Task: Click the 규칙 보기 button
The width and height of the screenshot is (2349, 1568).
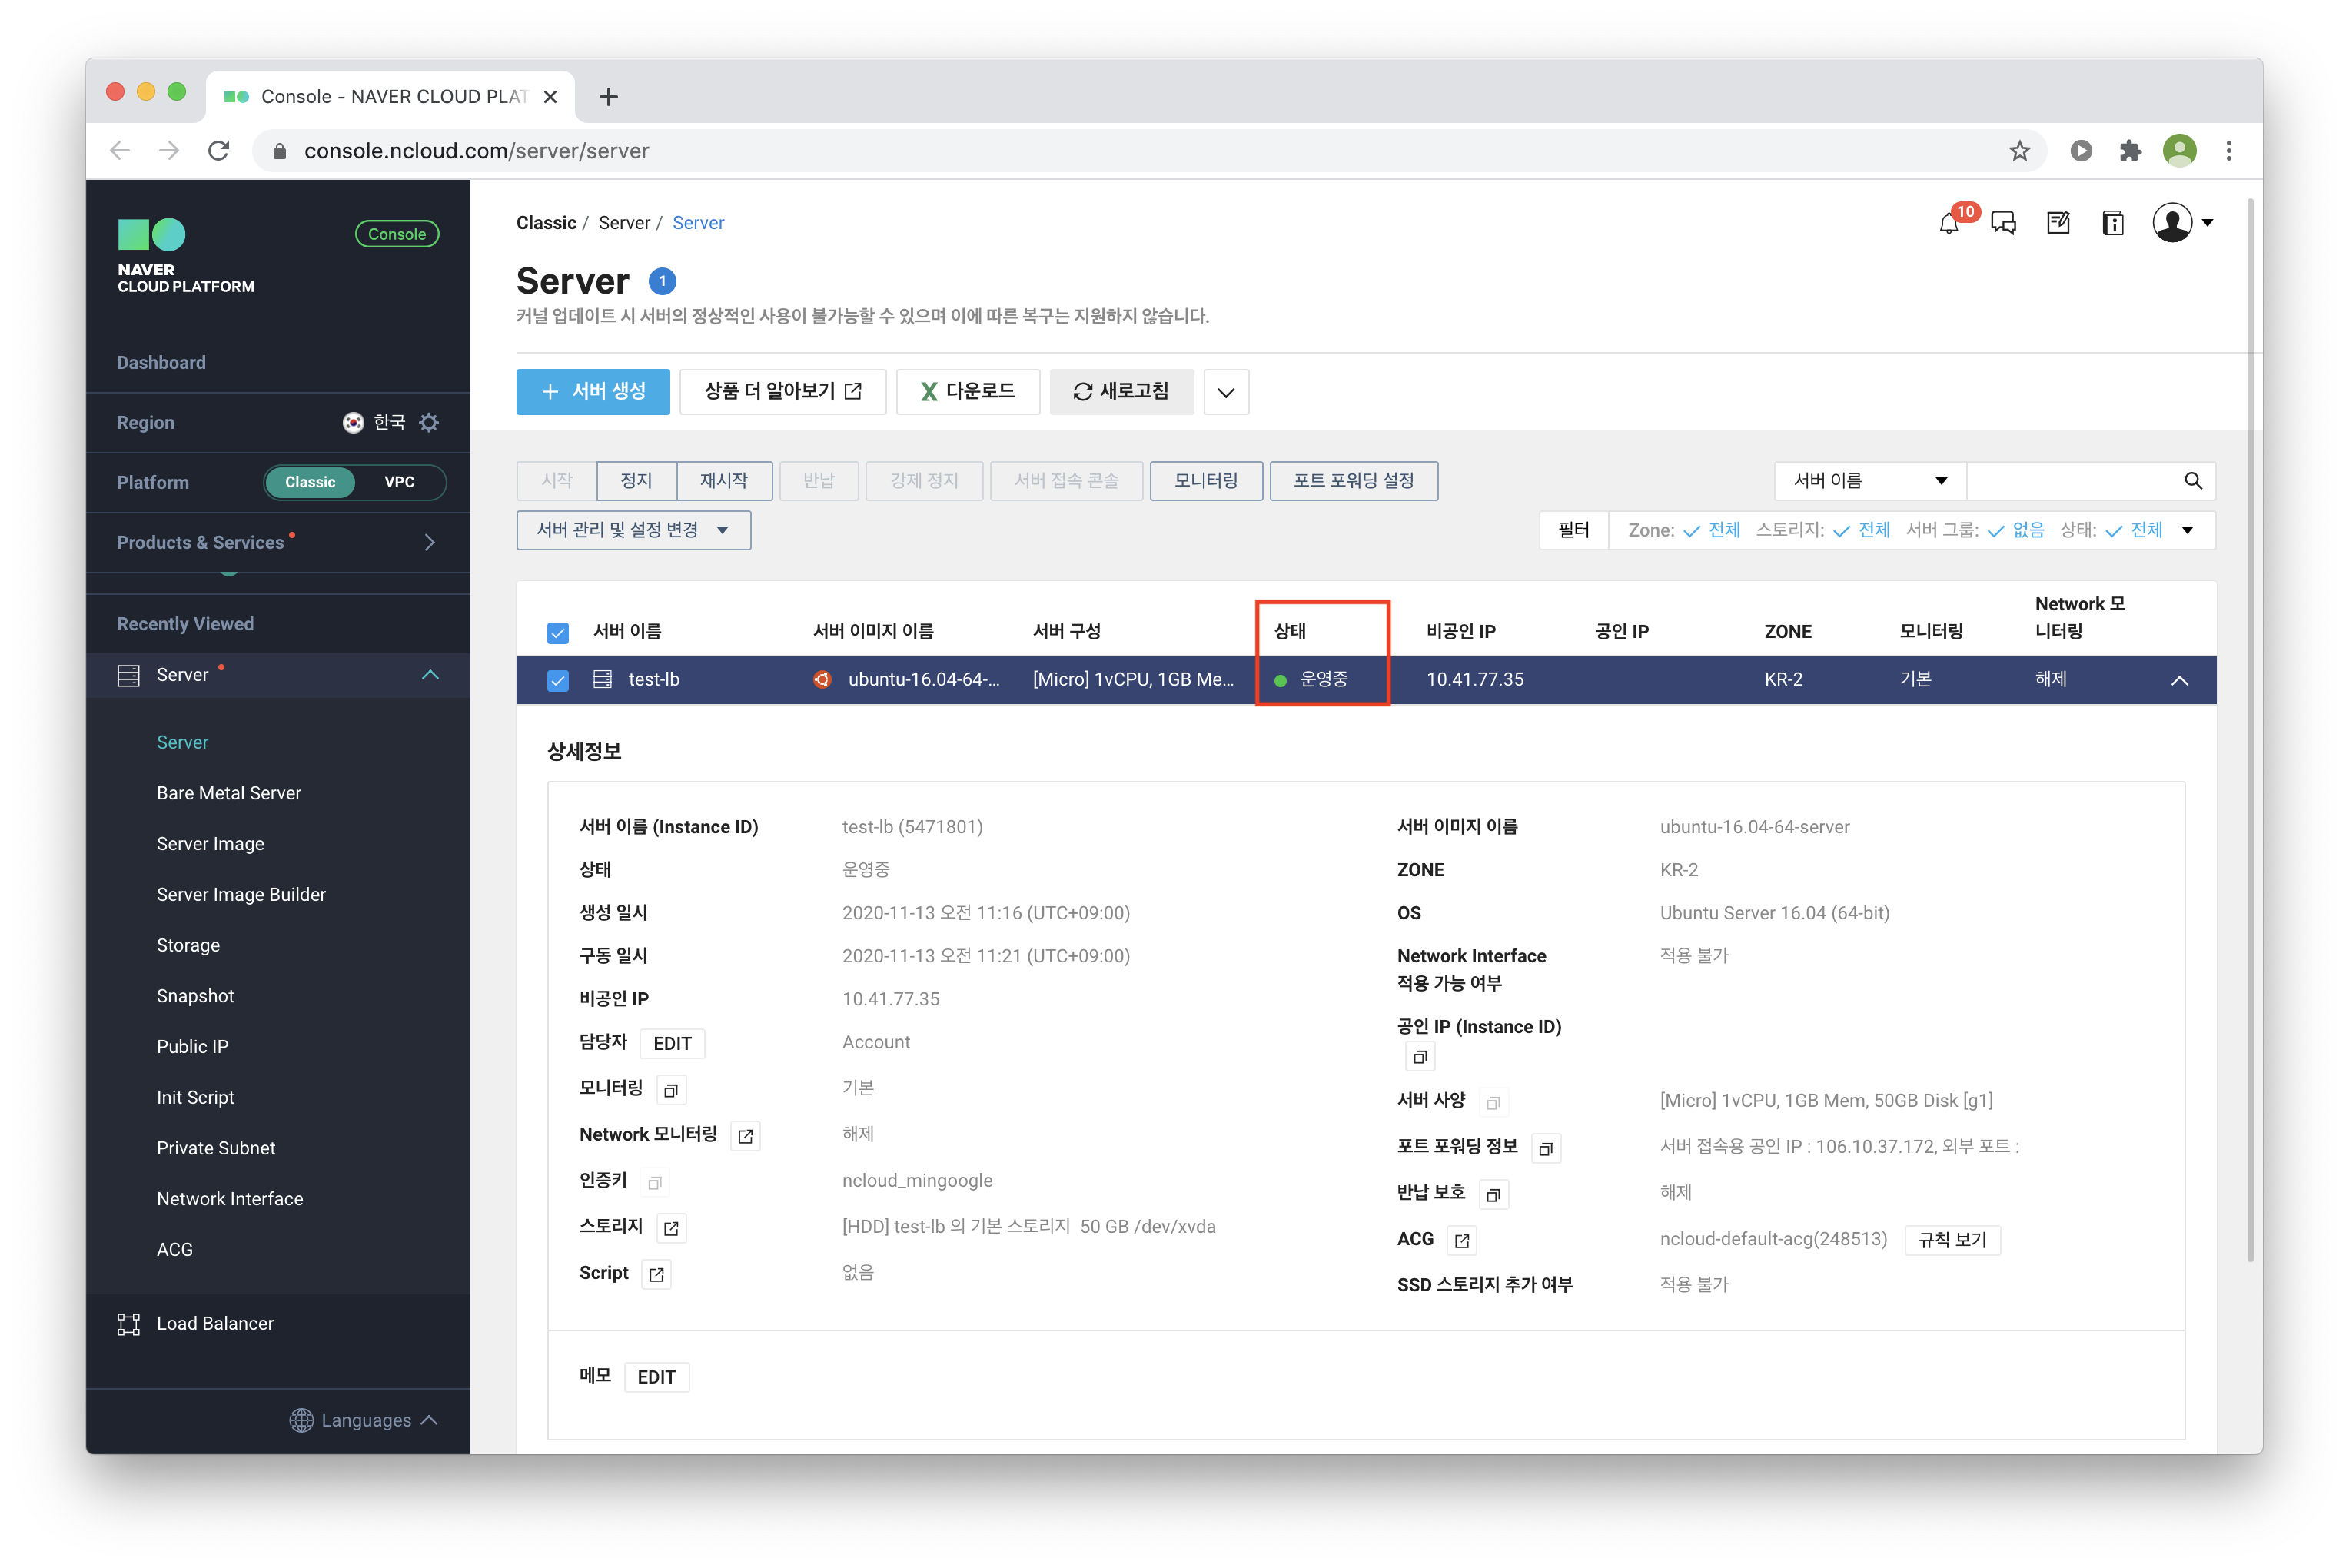Action: coord(1951,1240)
